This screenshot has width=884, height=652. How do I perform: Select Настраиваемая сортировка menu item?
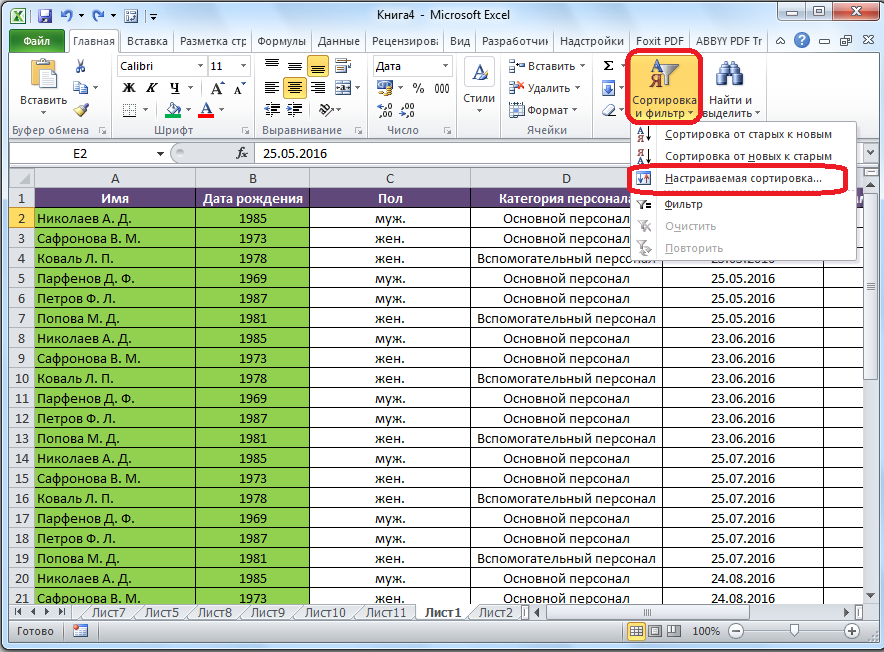pyautogui.click(x=742, y=178)
